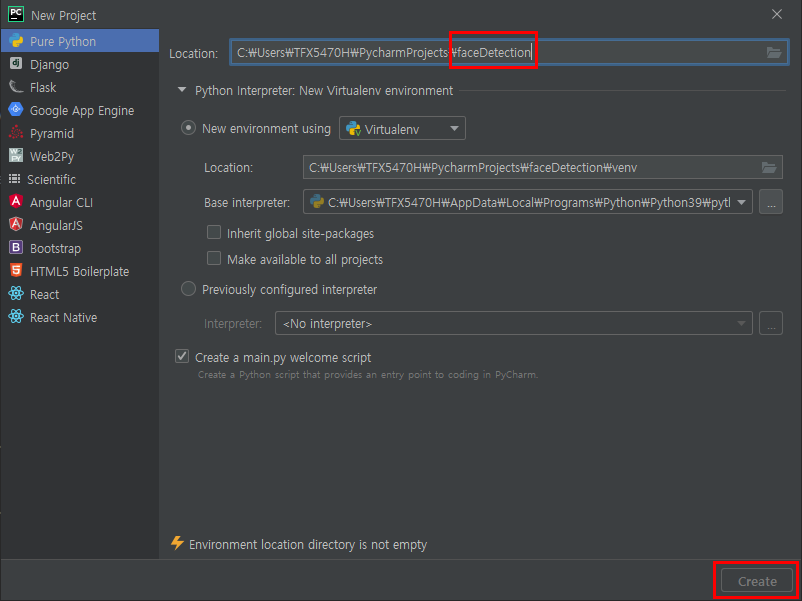The width and height of the screenshot is (802, 601).
Task: Click the Google App Engine icon
Action: click(16, 109)
